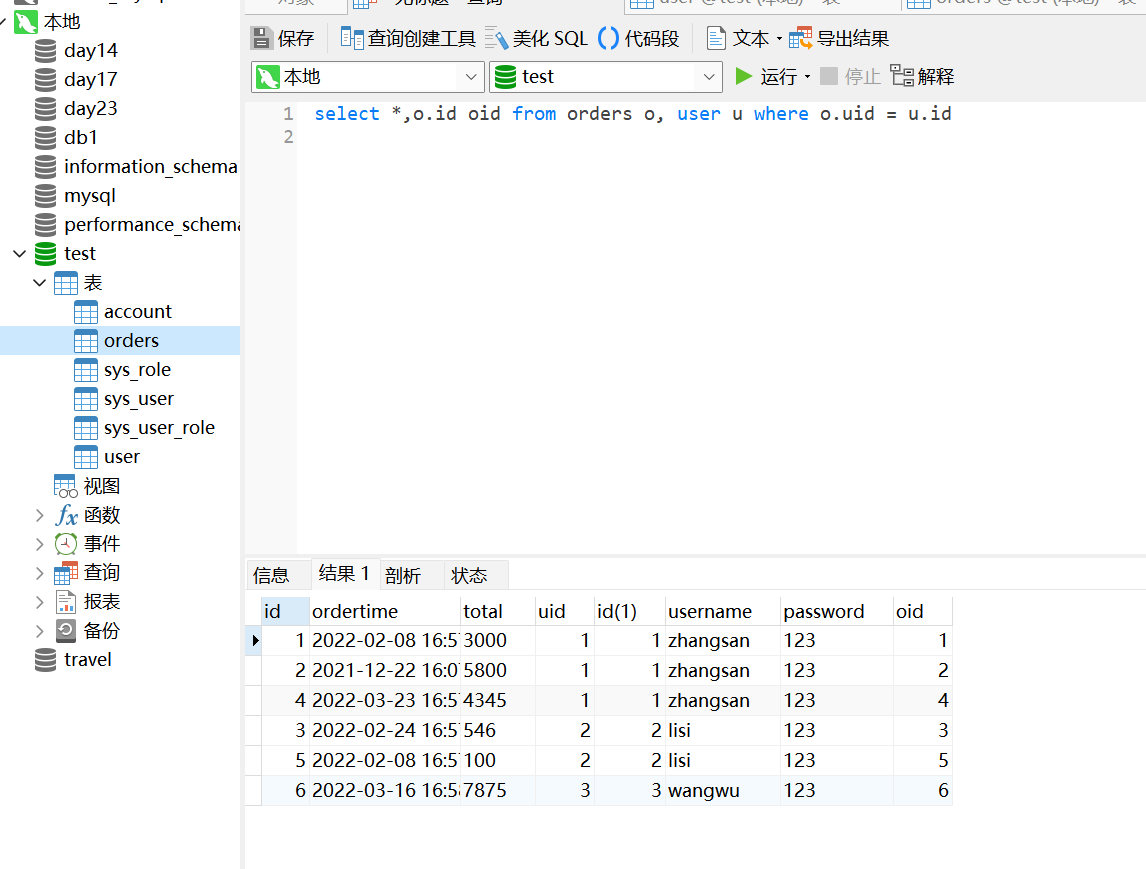This screenshot has height=869, width=1146.
Task: Select ordertime cell 2021-12-22
Action: 384,671
